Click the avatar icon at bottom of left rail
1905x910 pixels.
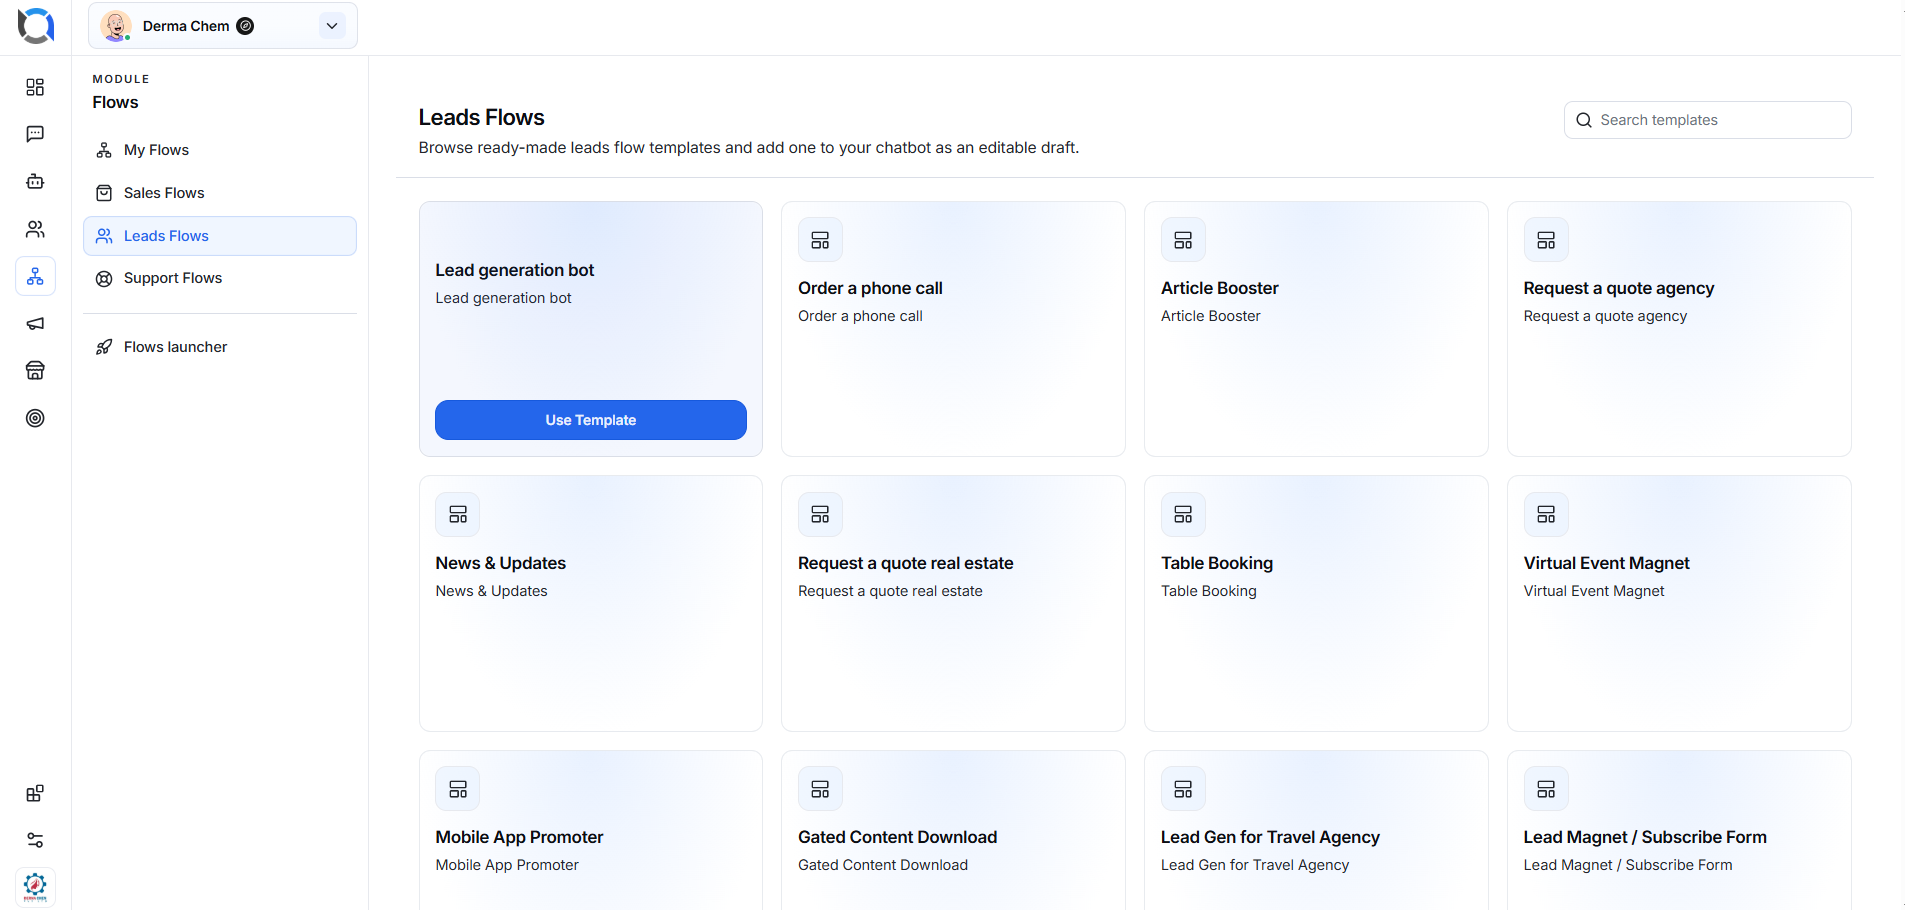tap(35, 887)
